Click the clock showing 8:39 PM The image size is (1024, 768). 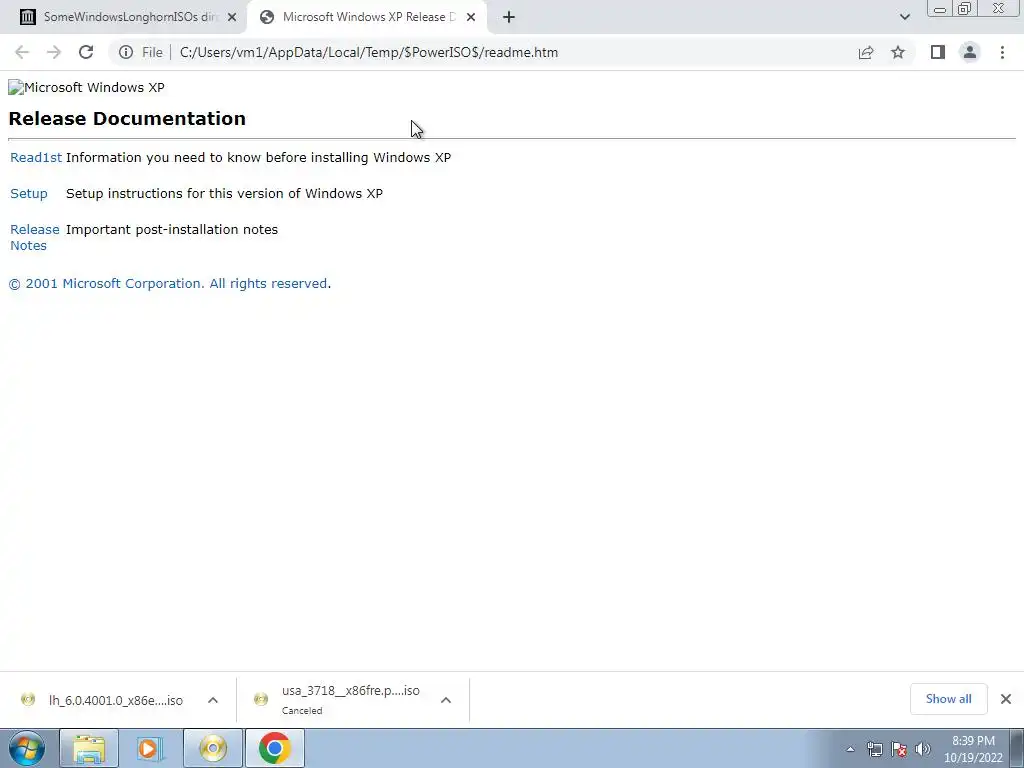pos(973,749)
